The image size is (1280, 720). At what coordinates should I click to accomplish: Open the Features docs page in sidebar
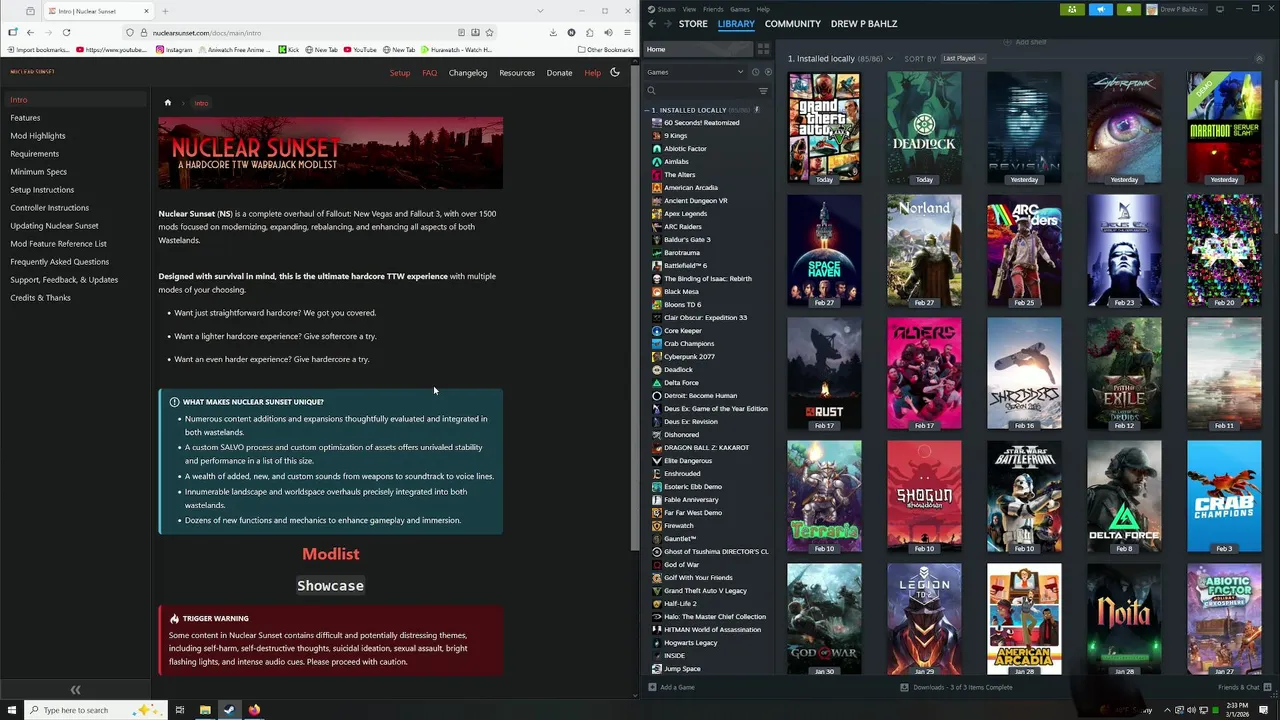pyautogui.click(x=26, y=117)
